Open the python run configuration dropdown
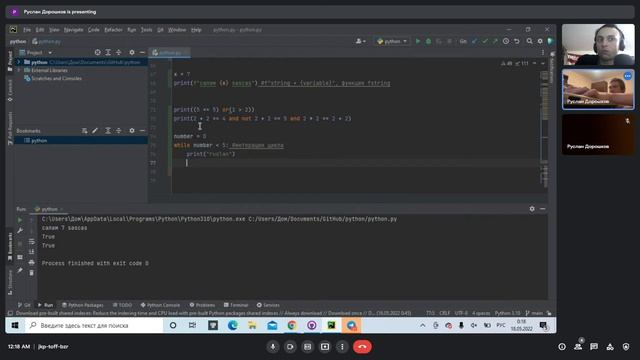Screen dimensions: 640x360 (x=392, y=41)
